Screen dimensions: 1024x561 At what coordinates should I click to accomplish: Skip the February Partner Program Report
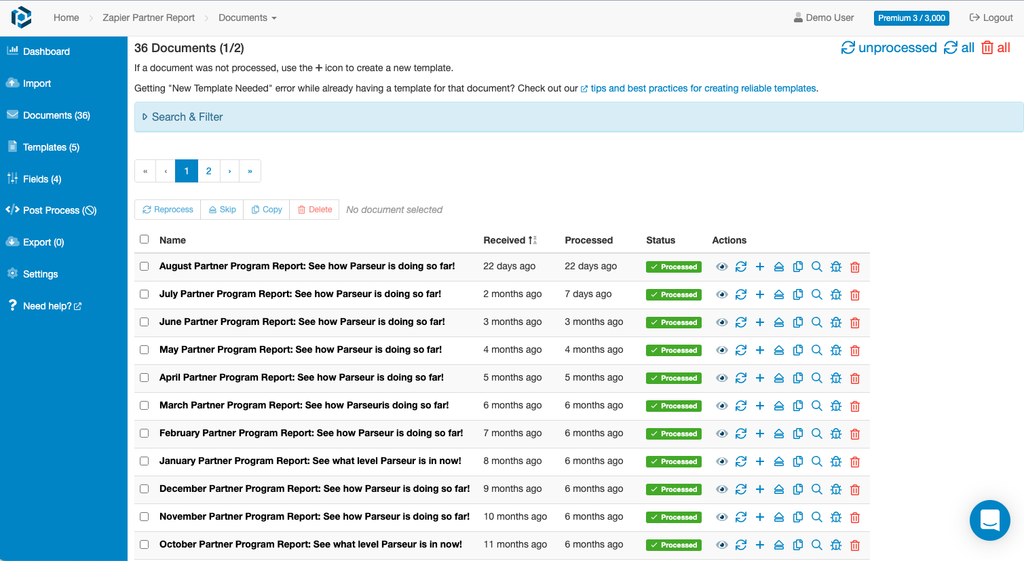click(778, 434)
